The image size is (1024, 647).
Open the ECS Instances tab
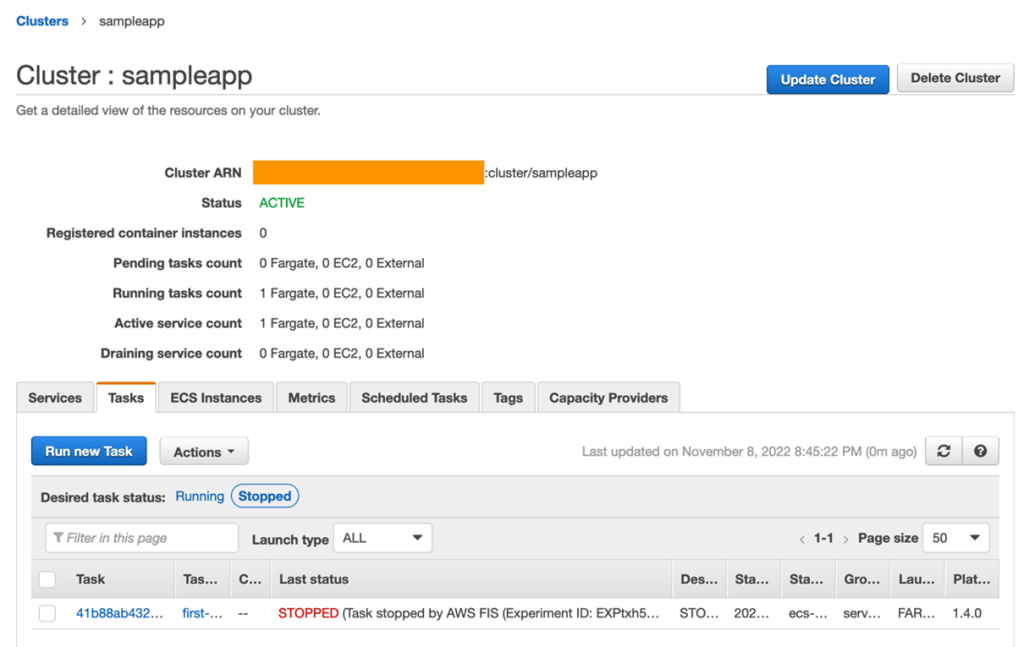(215, 397)
